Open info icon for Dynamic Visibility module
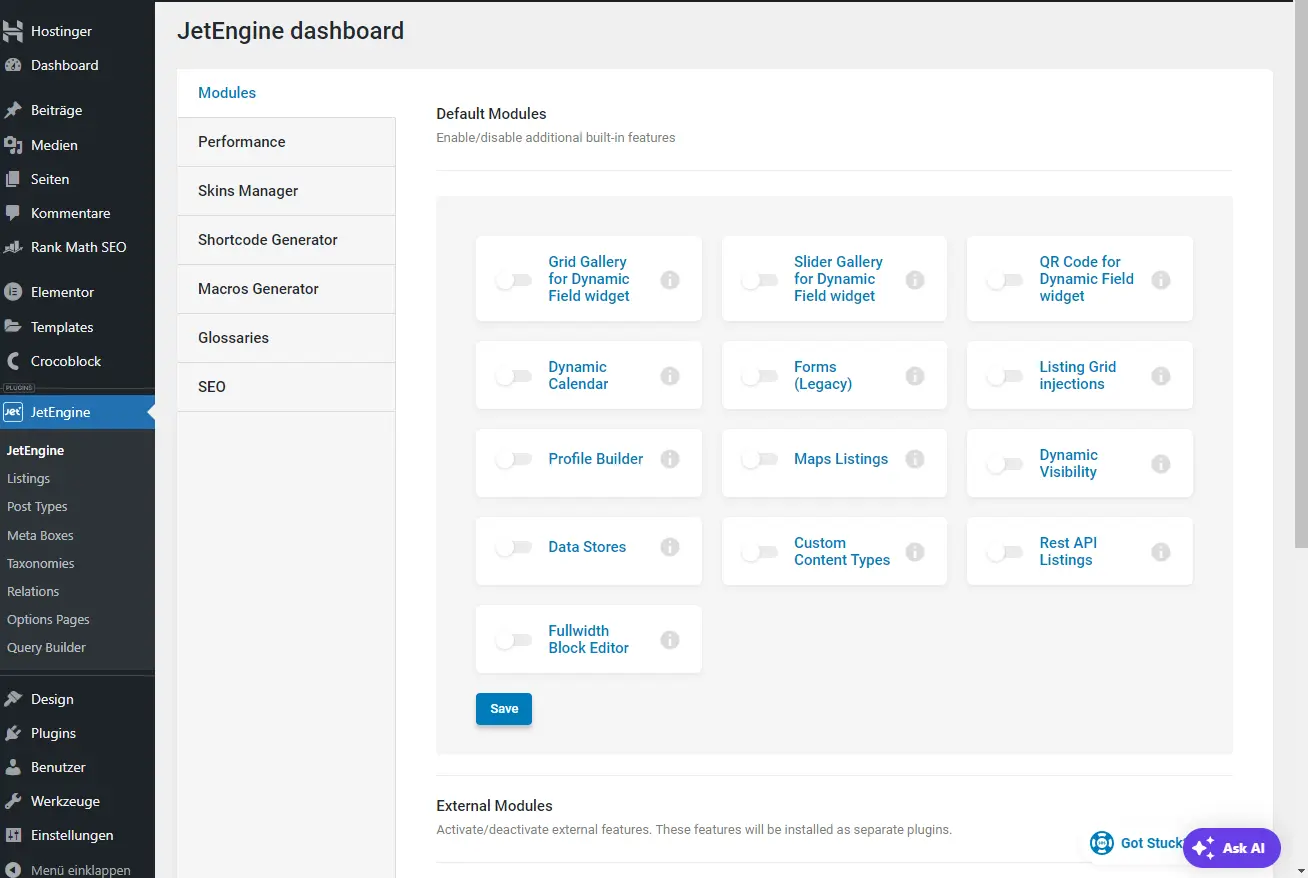Viewport: 1308px width, 878px height. [x=1161, y=464]
